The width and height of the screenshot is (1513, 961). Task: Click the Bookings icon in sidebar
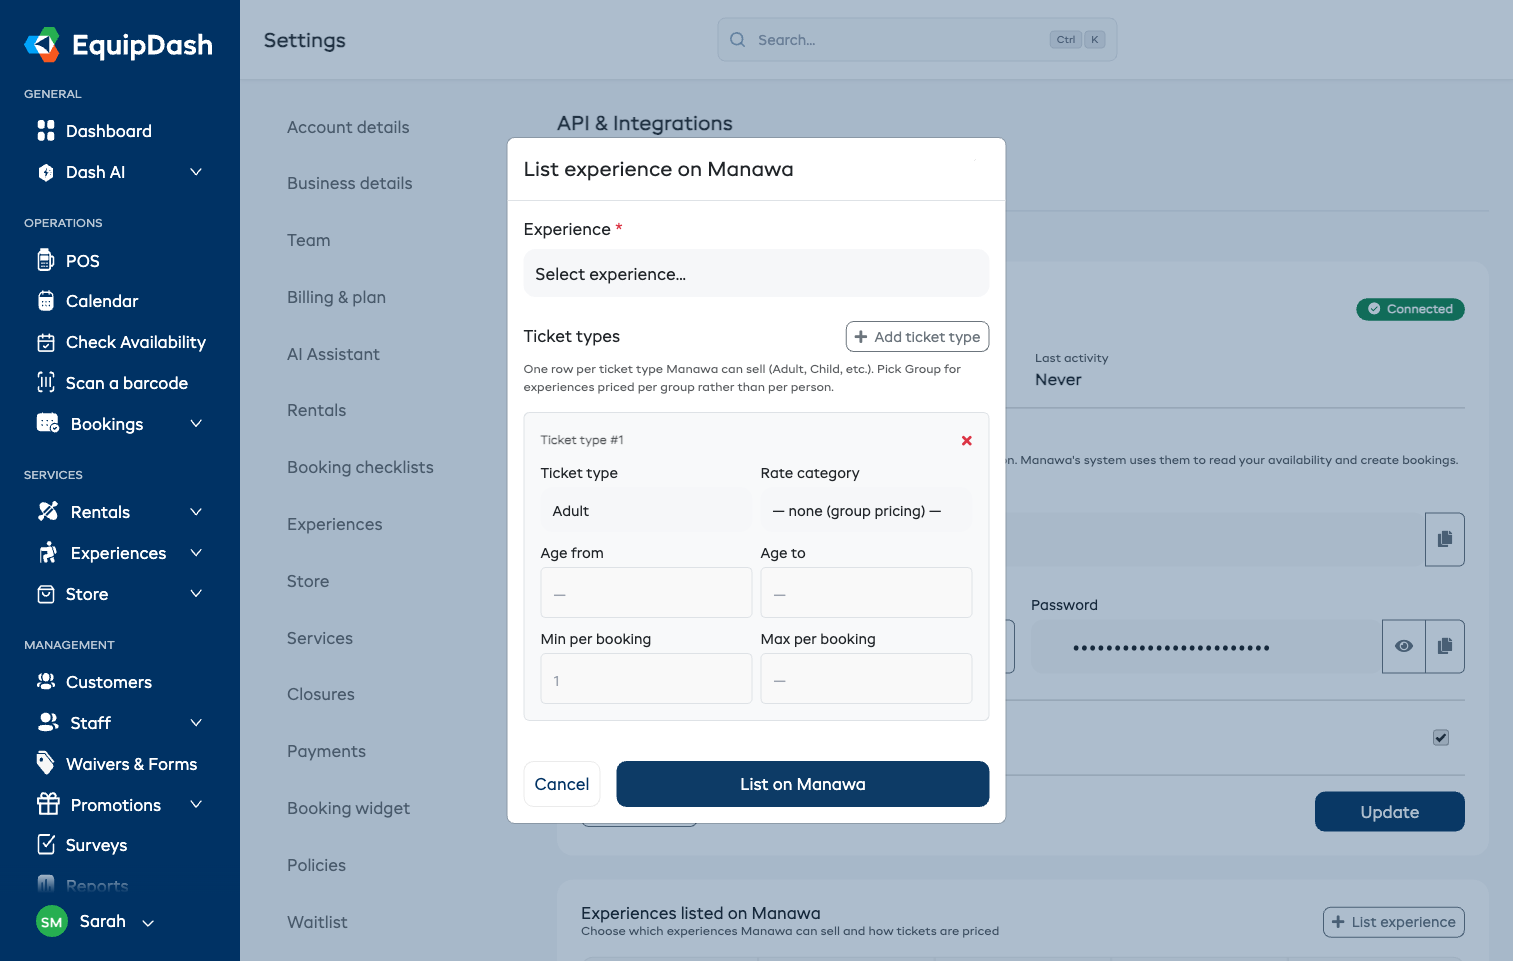pyautogui.click(x=48, y=423)
